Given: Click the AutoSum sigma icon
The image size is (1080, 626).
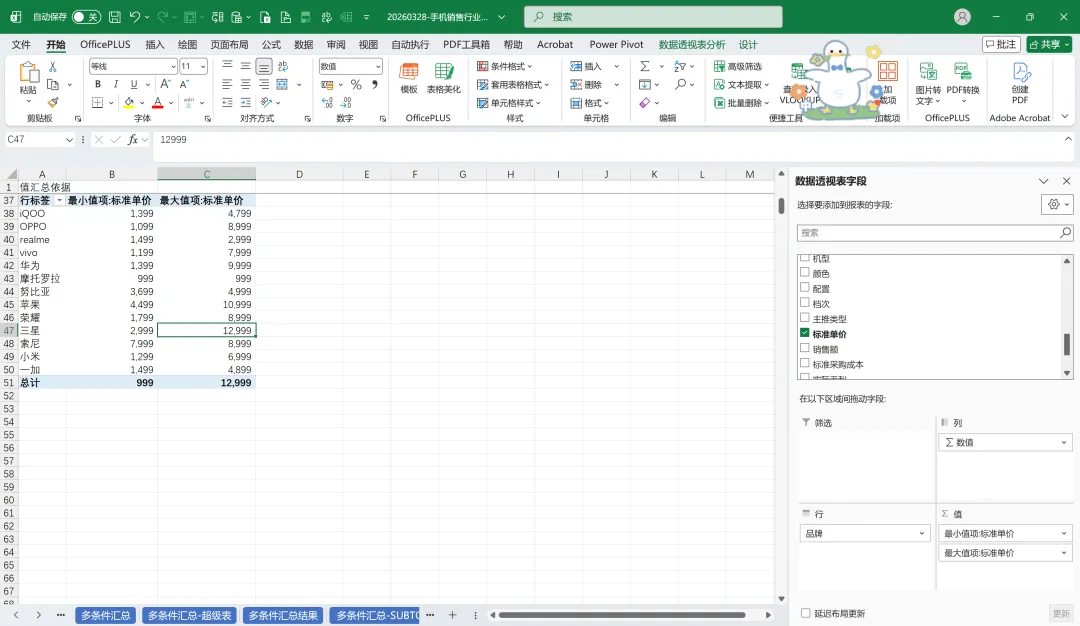Looking at the screenshot, I should click(645, 66).
